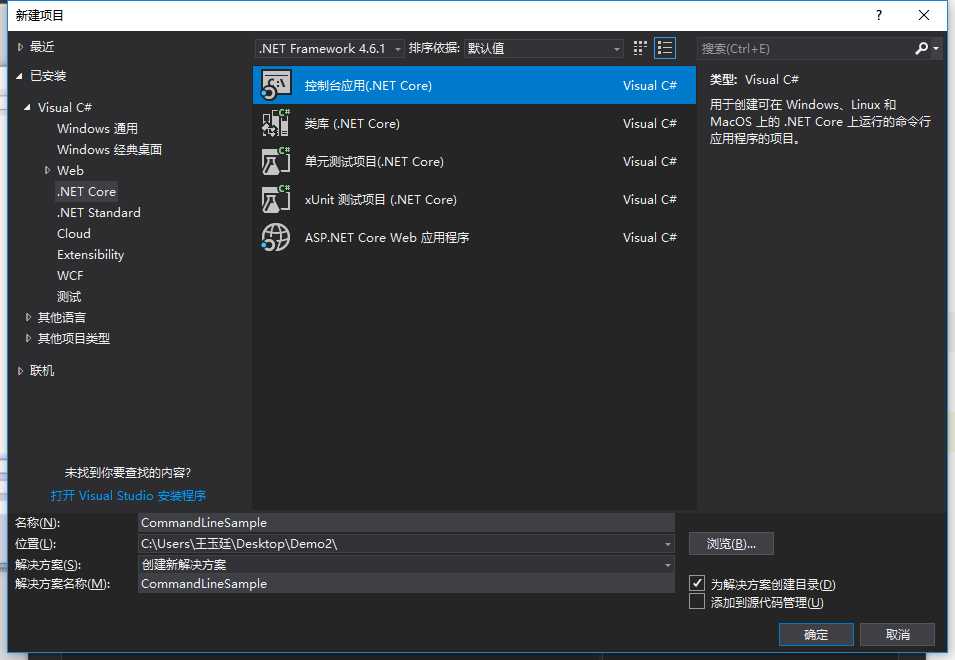
Task: Click the 解决方案名称 input field
Action: point(406,583)
